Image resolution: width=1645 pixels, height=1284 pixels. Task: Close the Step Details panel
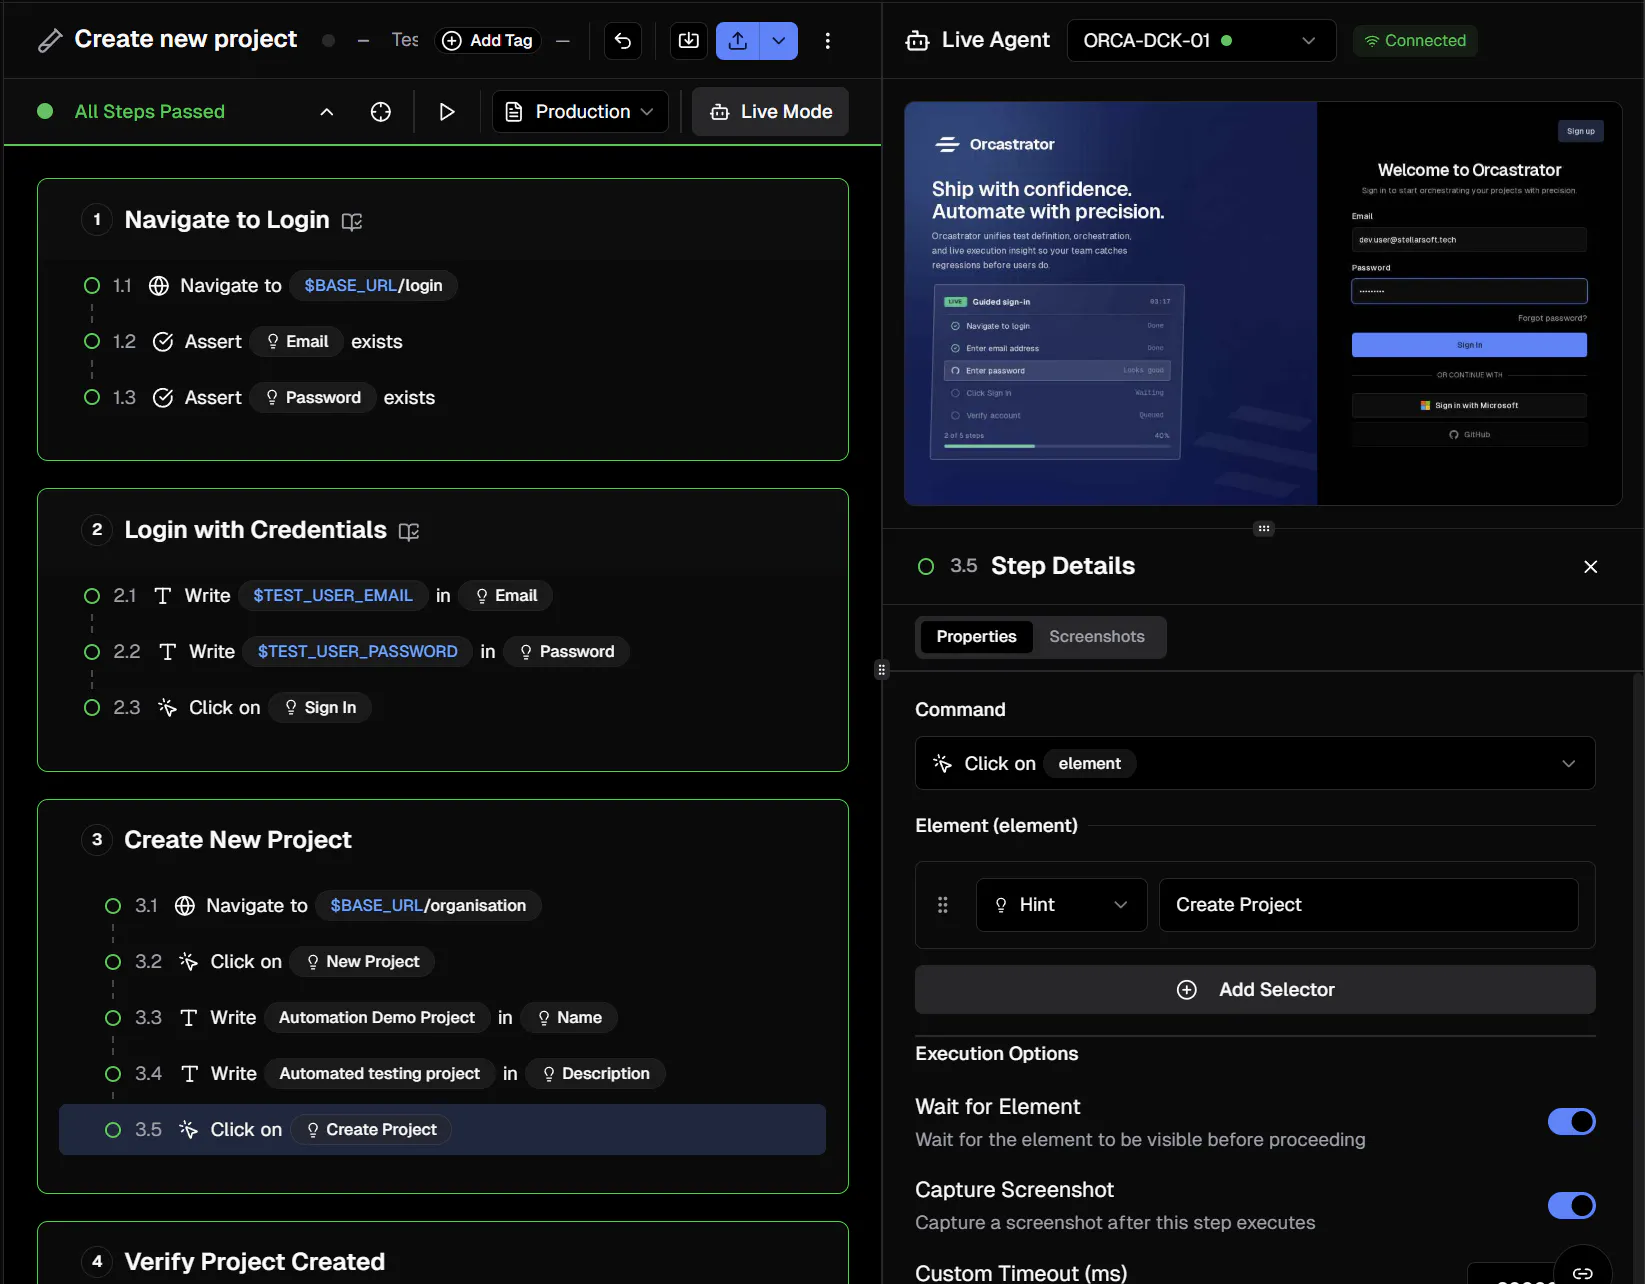tap(1590, 567)
